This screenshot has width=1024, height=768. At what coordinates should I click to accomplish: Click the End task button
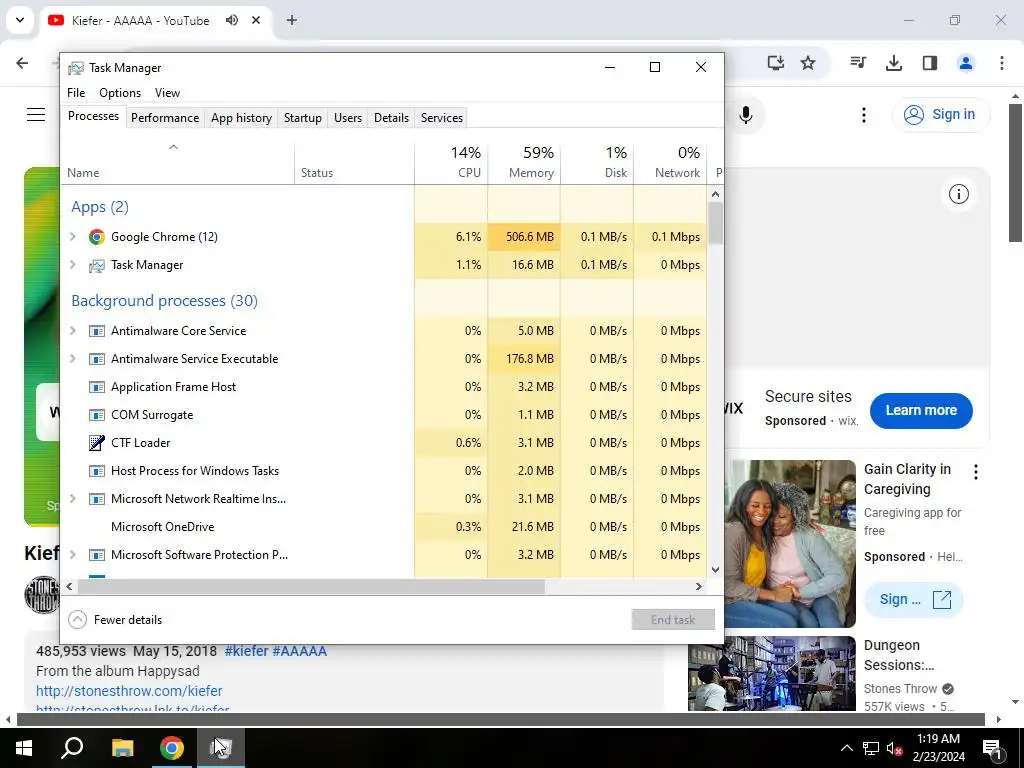(673, 620)
